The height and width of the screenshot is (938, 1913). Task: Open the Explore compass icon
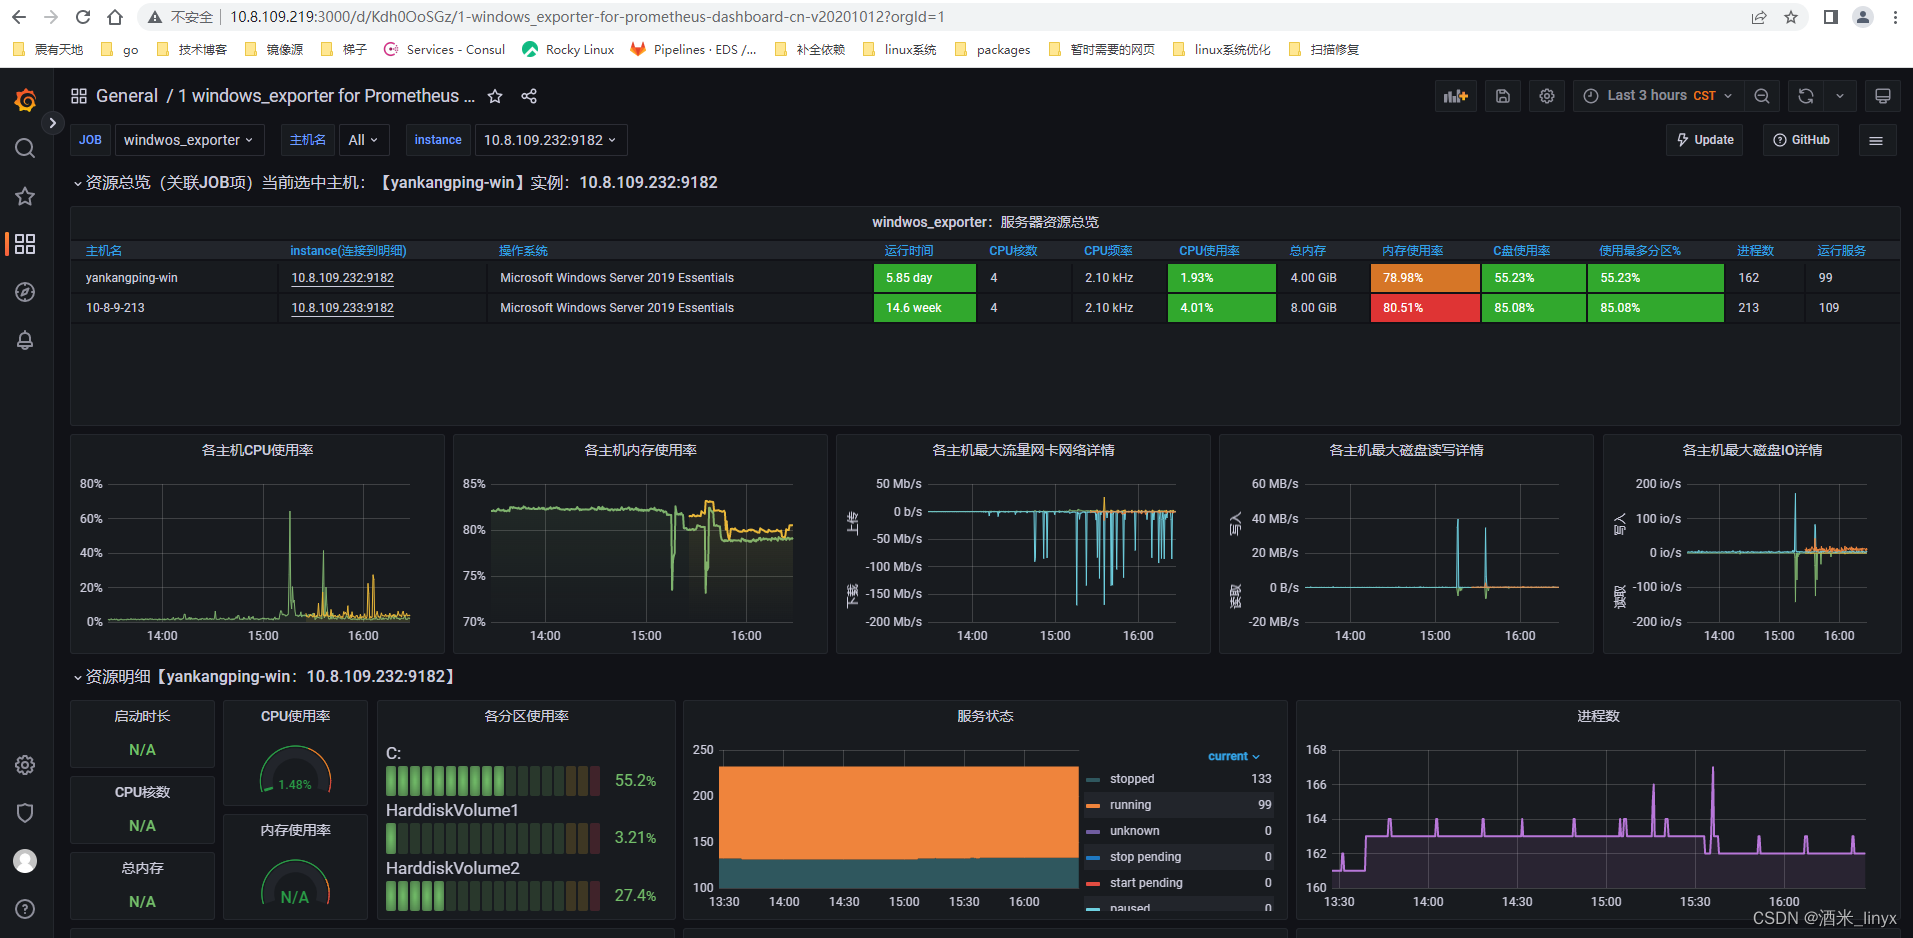click(x=25, y=292)
